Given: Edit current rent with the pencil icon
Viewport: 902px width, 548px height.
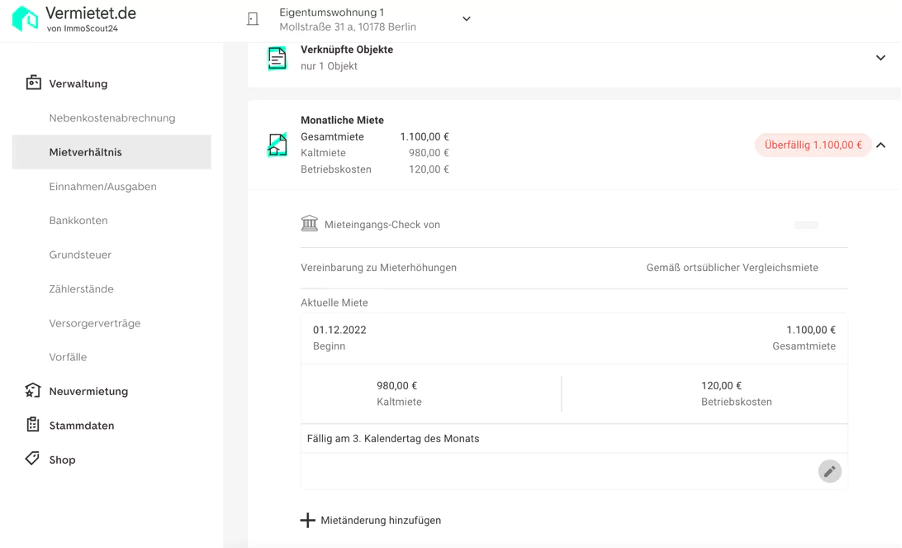Looking at the screenshot, I should 829,471.
